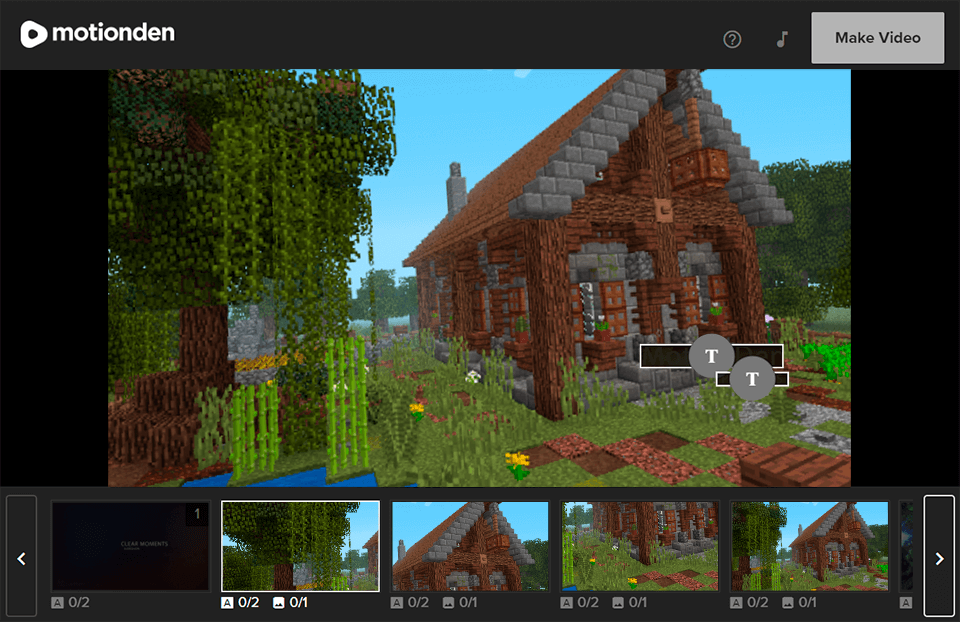Click the motionden play logo
Viewport: 960px width, 622px height.
(x=34, y=33)
